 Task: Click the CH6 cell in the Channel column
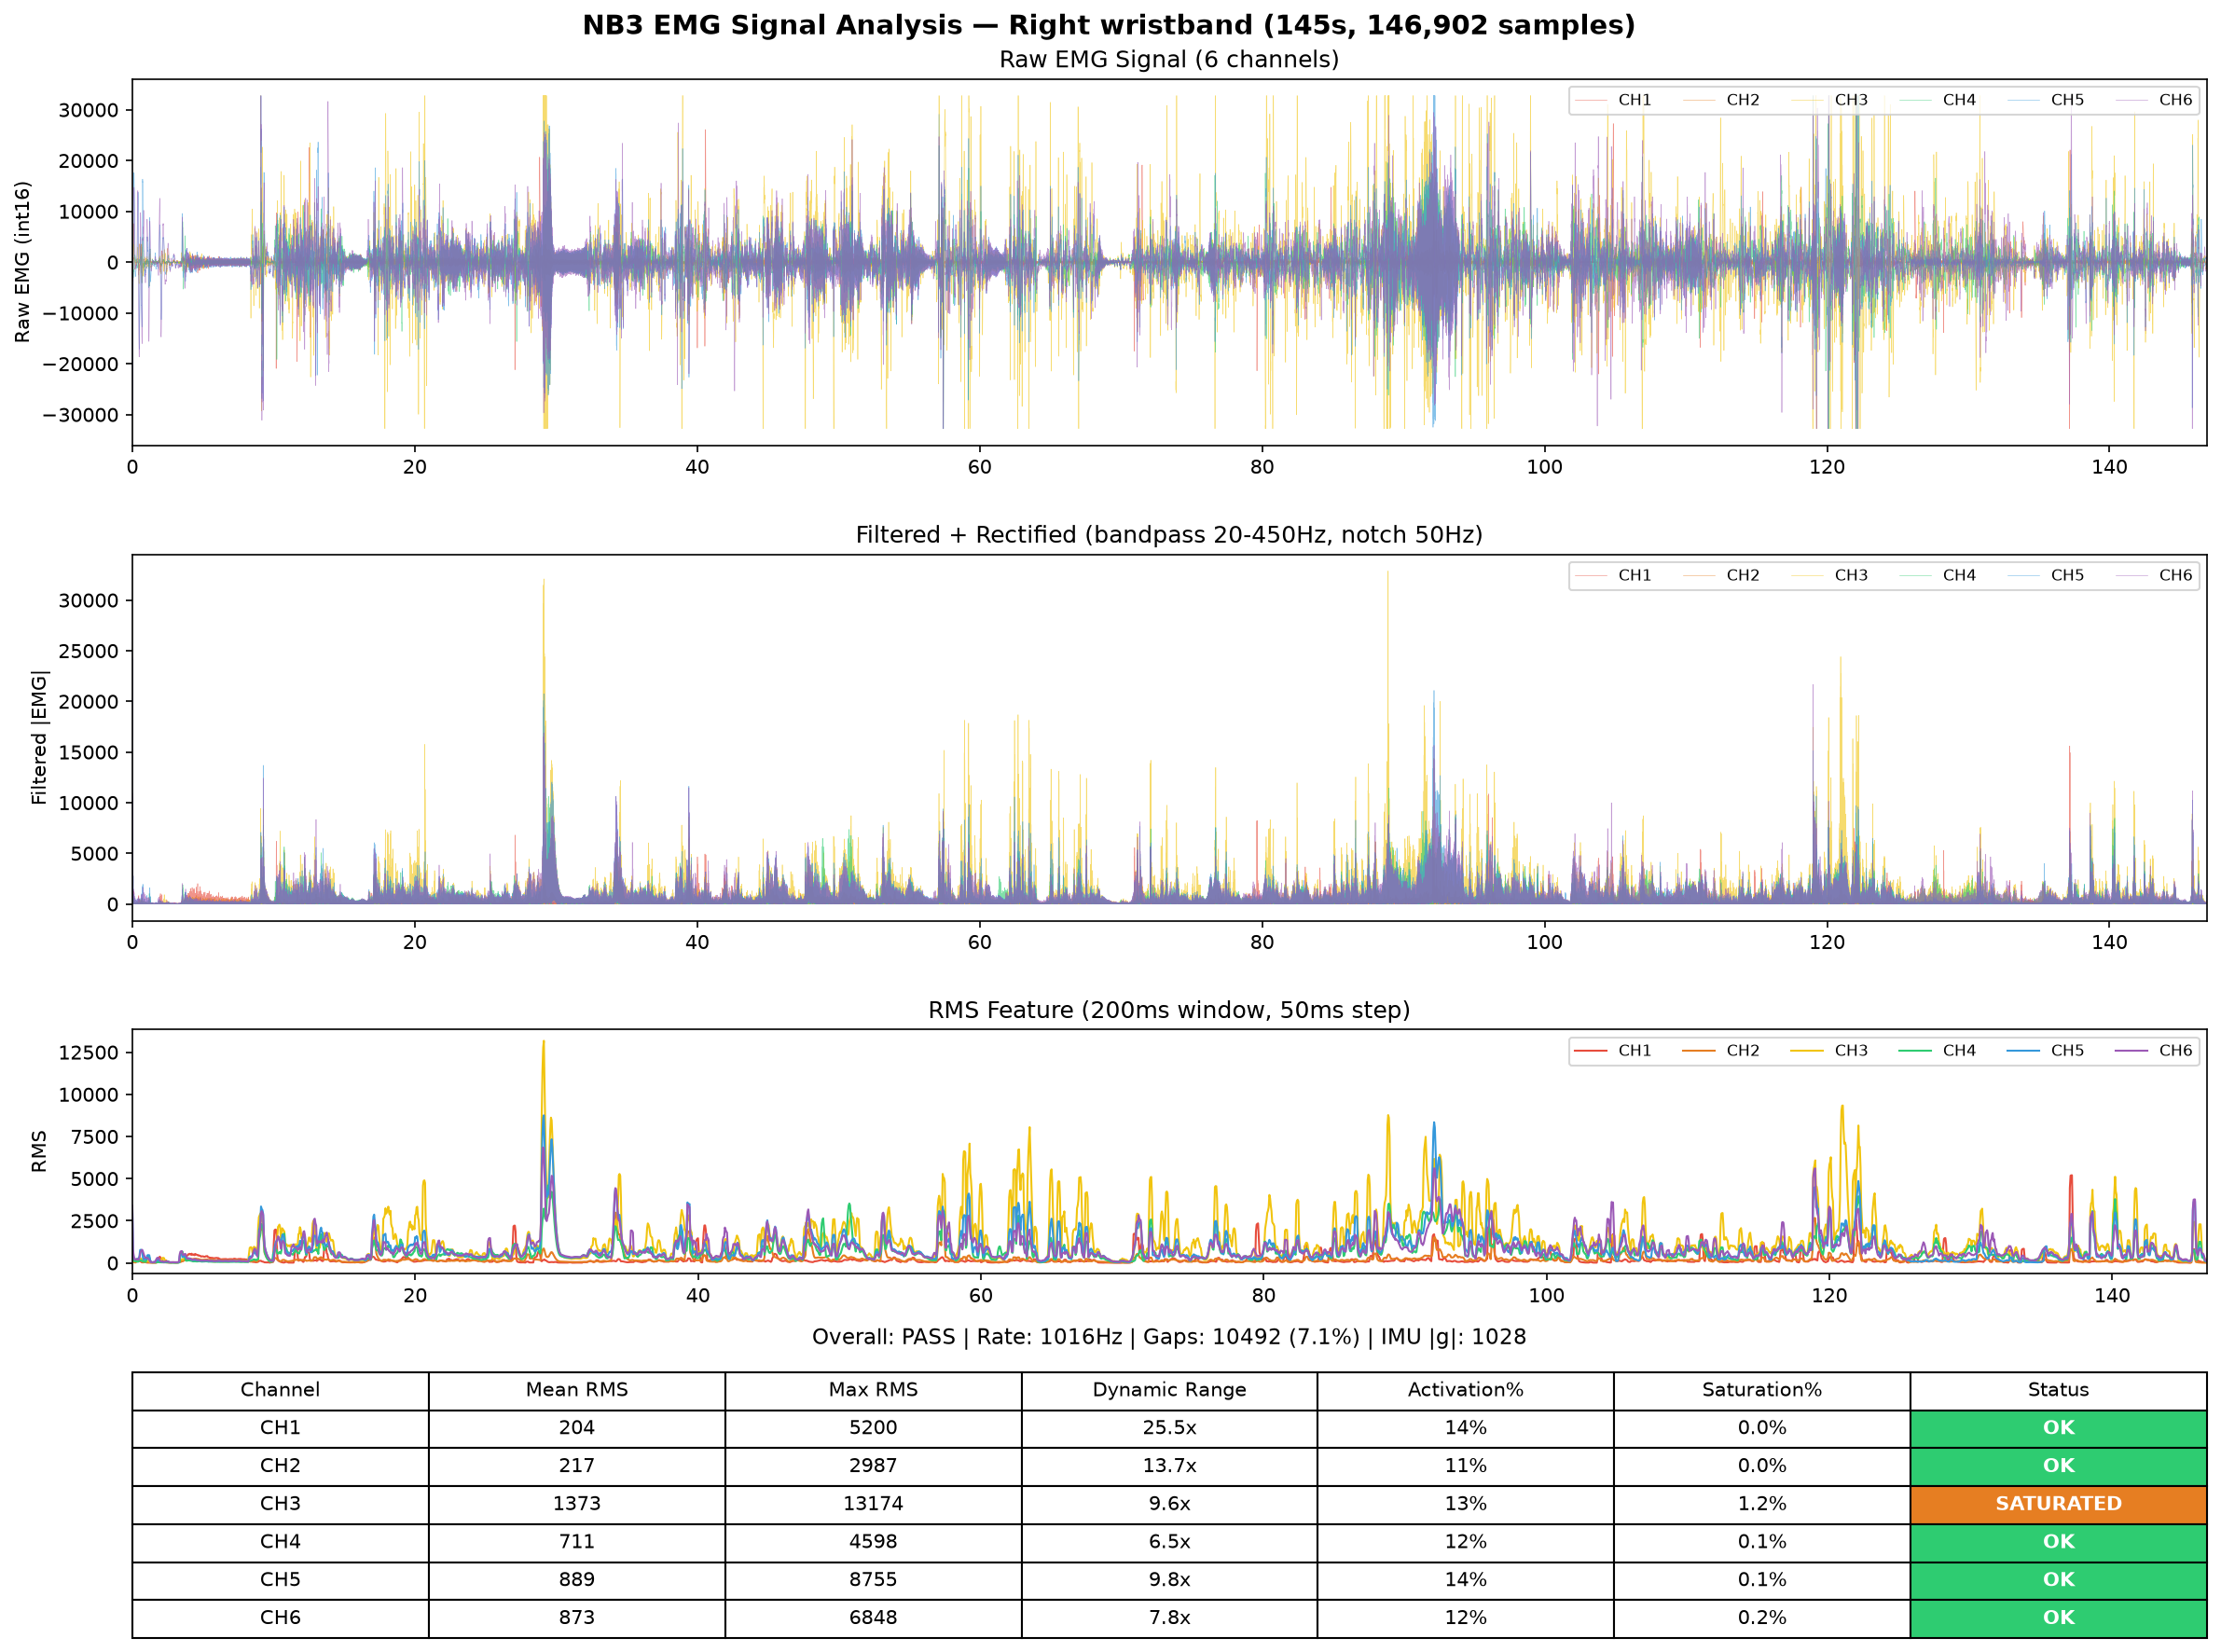pyautogui.click(x=280, y=1618)
